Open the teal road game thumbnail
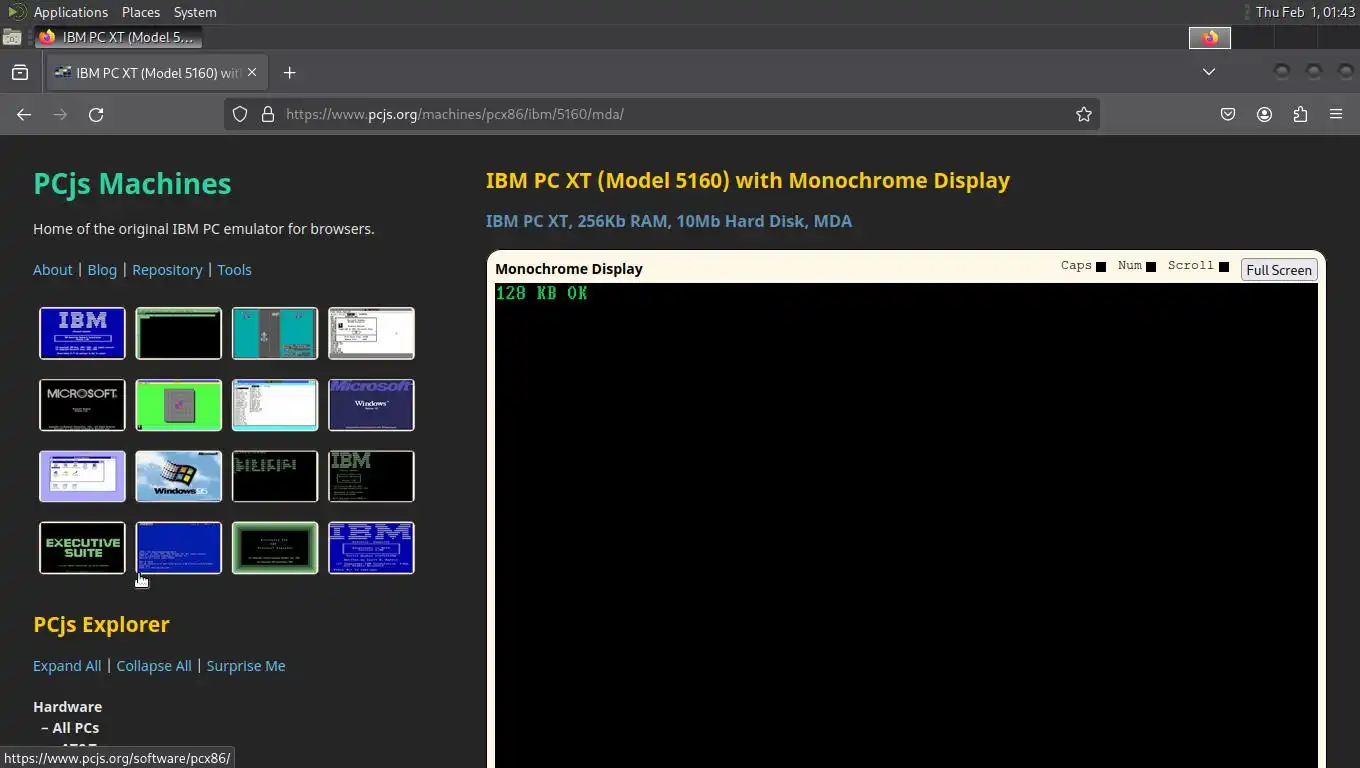 pyautogui.click(x=275, y=333)
